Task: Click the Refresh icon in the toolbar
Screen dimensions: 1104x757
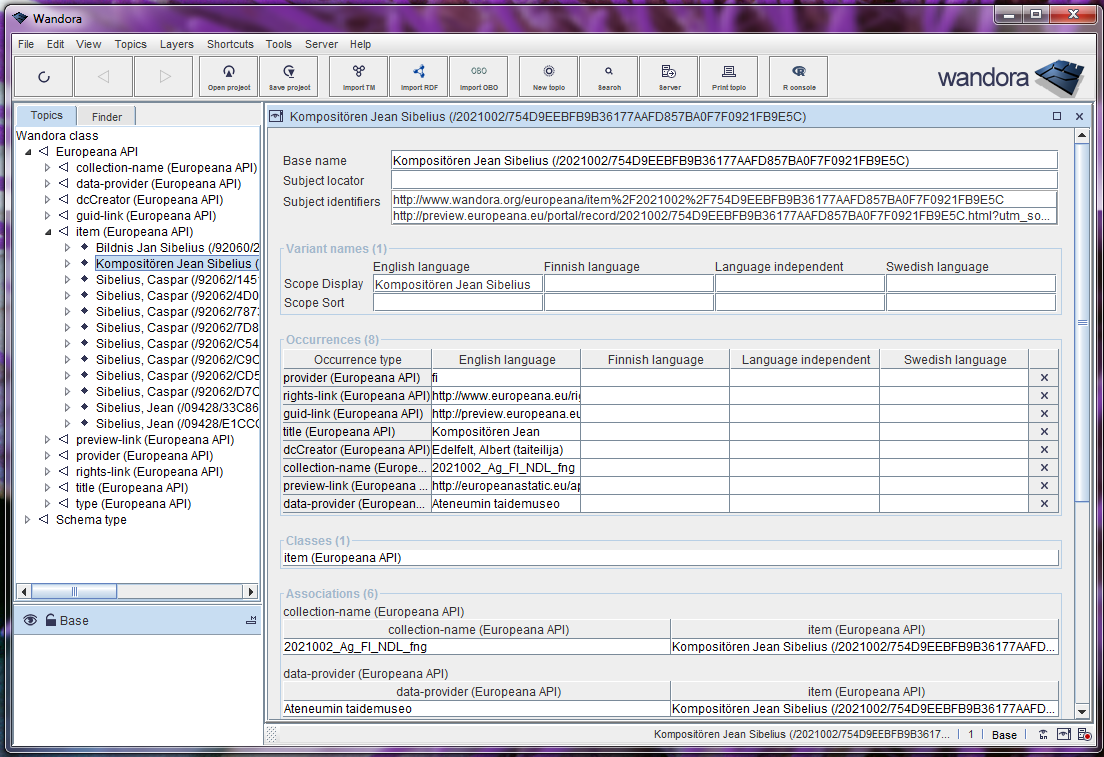Action: [43, 76]
